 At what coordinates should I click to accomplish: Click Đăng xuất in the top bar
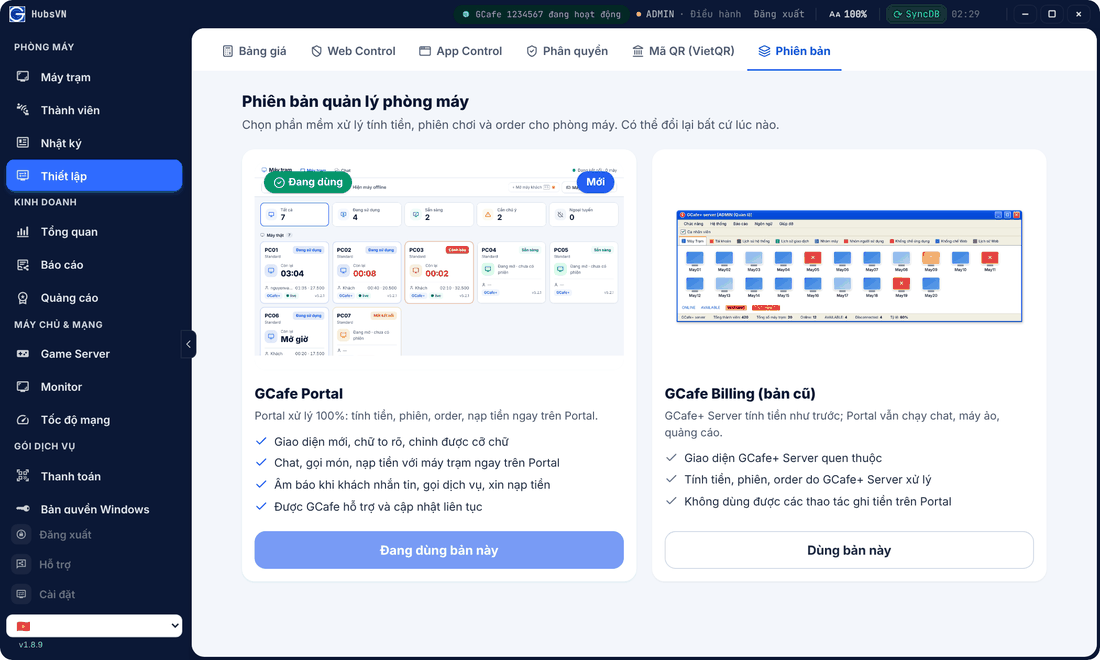[779, 14]
